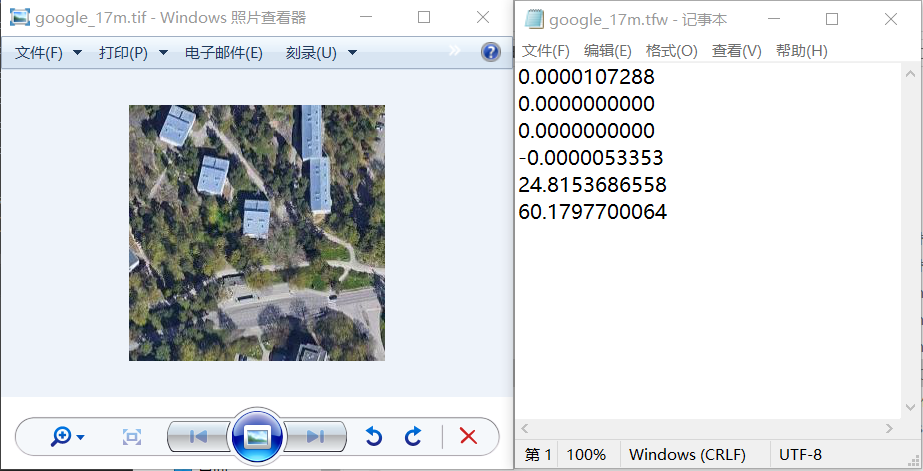Image resolution: width=923 pixels, height=471 pixels.
Task: Click Notepad horizontal scrollbar right arrow
Action: pos(890,428)
